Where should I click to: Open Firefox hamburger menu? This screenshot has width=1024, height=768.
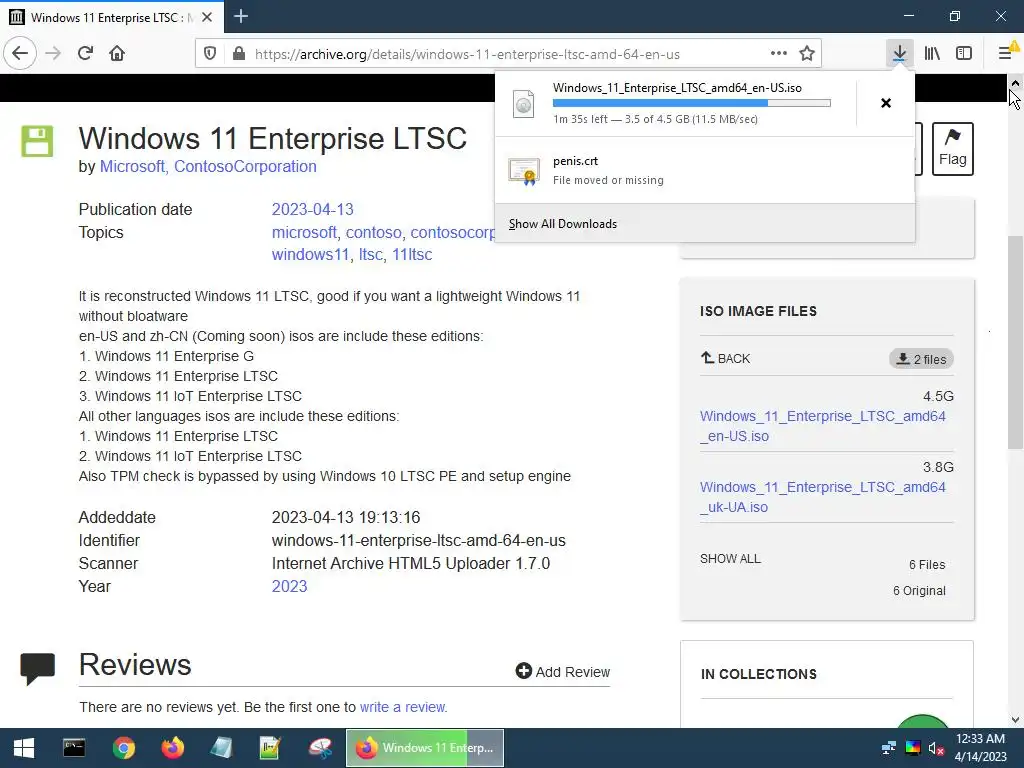click(x=1006, y=54)
